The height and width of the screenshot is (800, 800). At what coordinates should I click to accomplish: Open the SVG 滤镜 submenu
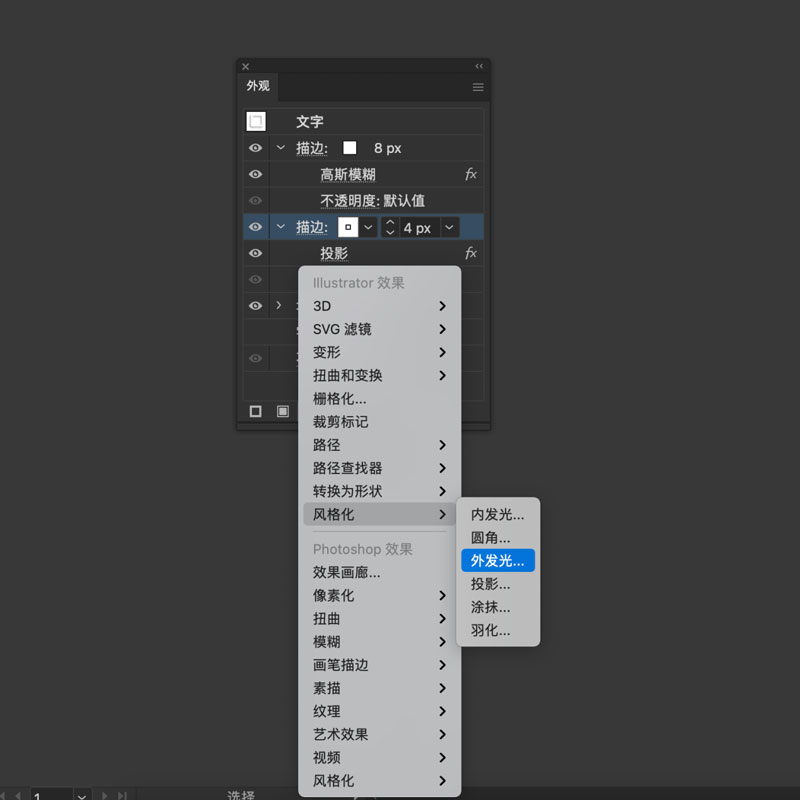coord(380,329)
